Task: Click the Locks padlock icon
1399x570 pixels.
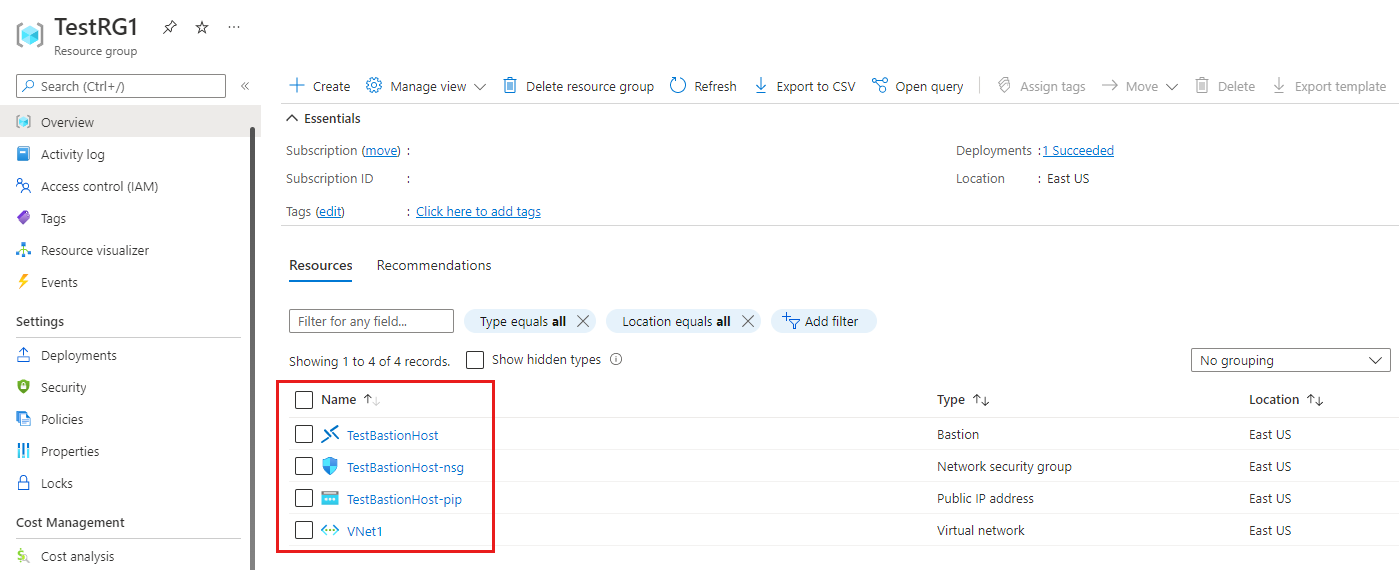Action: coord(24,483)
